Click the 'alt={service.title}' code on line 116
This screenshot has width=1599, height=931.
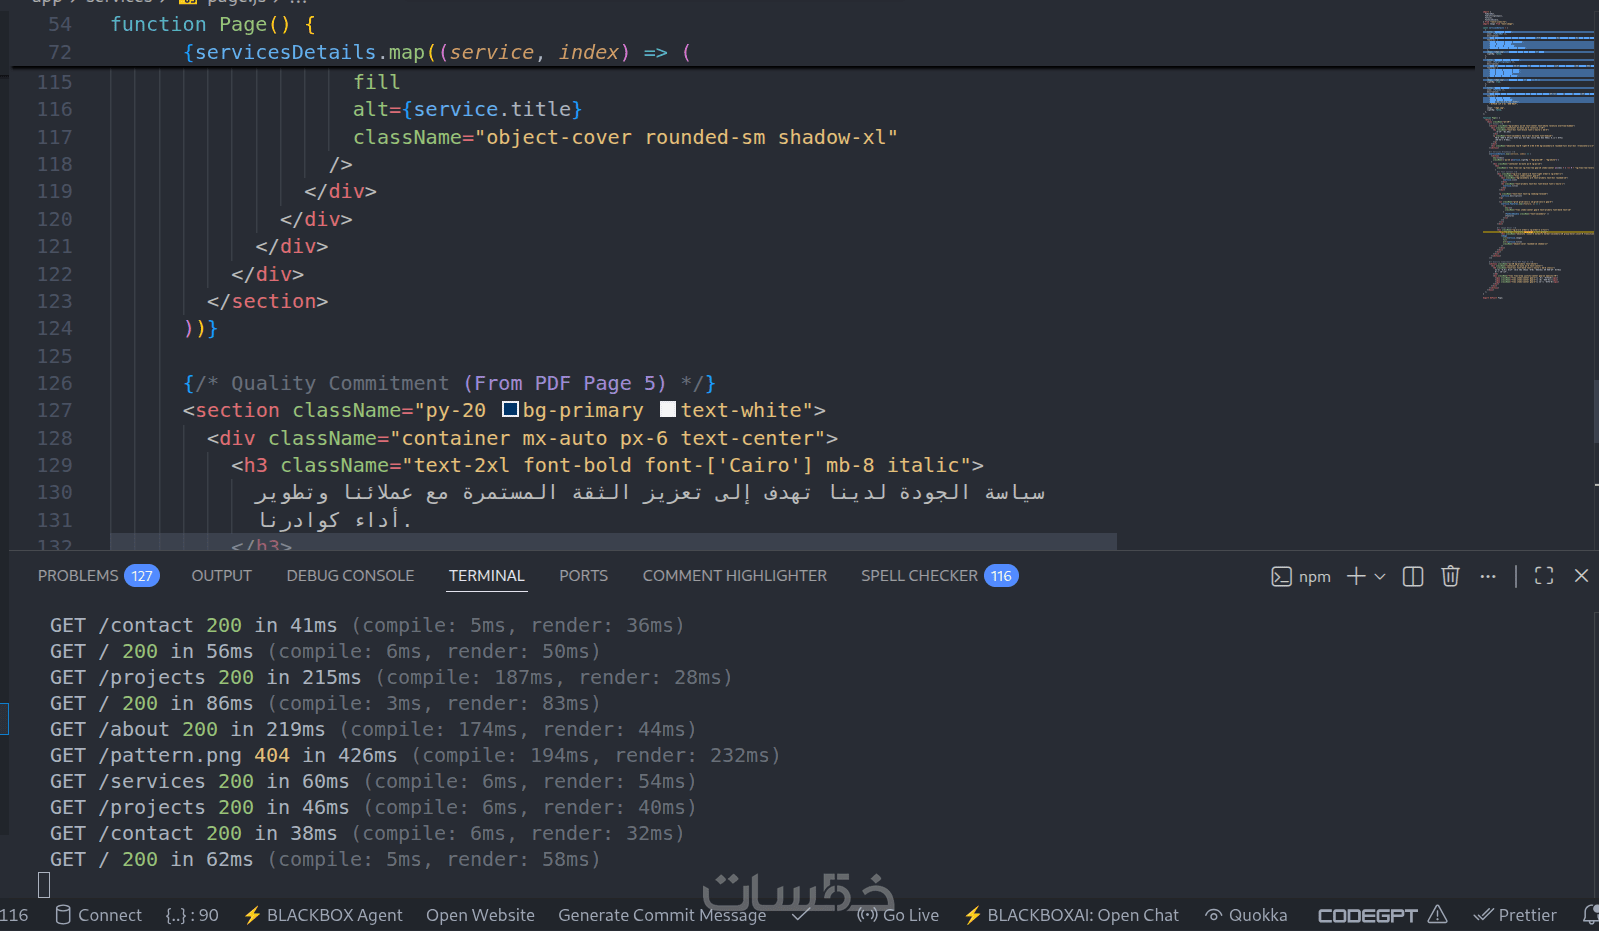467,109
